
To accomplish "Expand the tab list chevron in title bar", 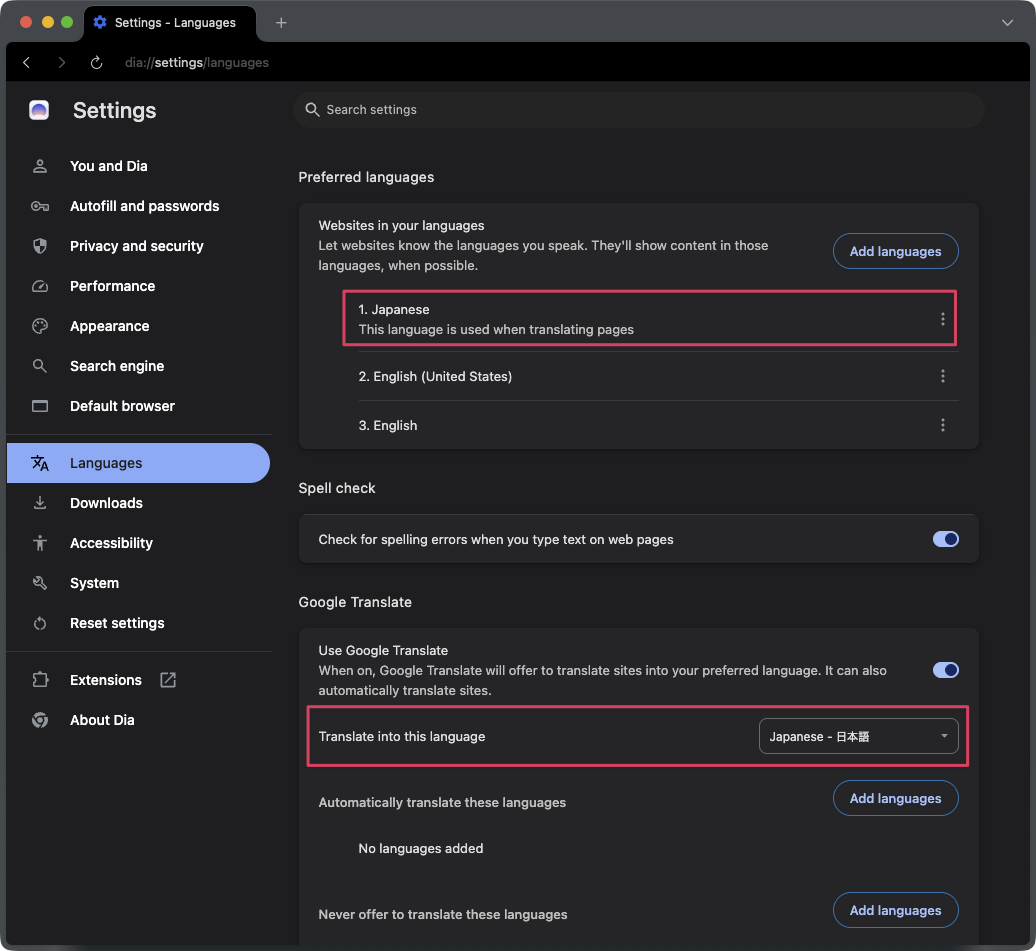I will 1007,22.
